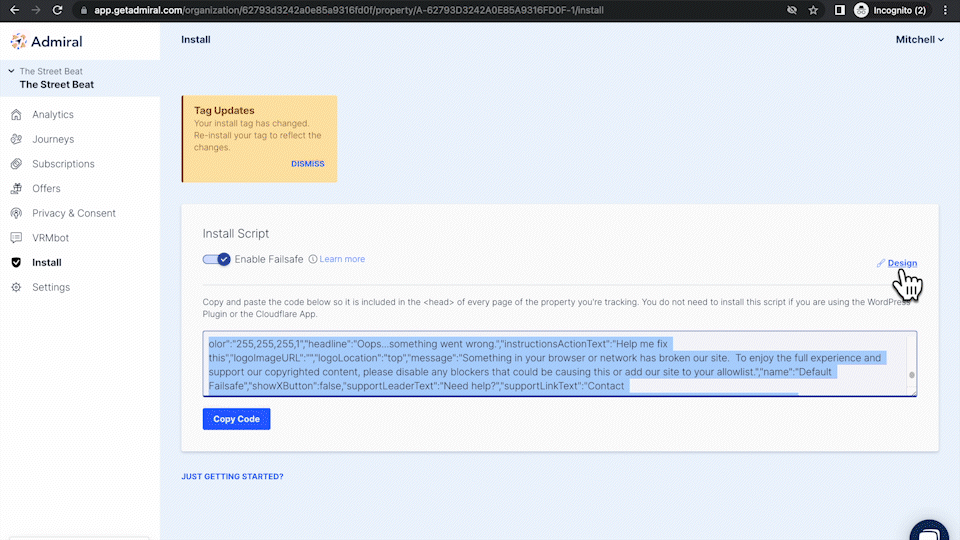Click the Install Script heading

(x=236, y=233)
